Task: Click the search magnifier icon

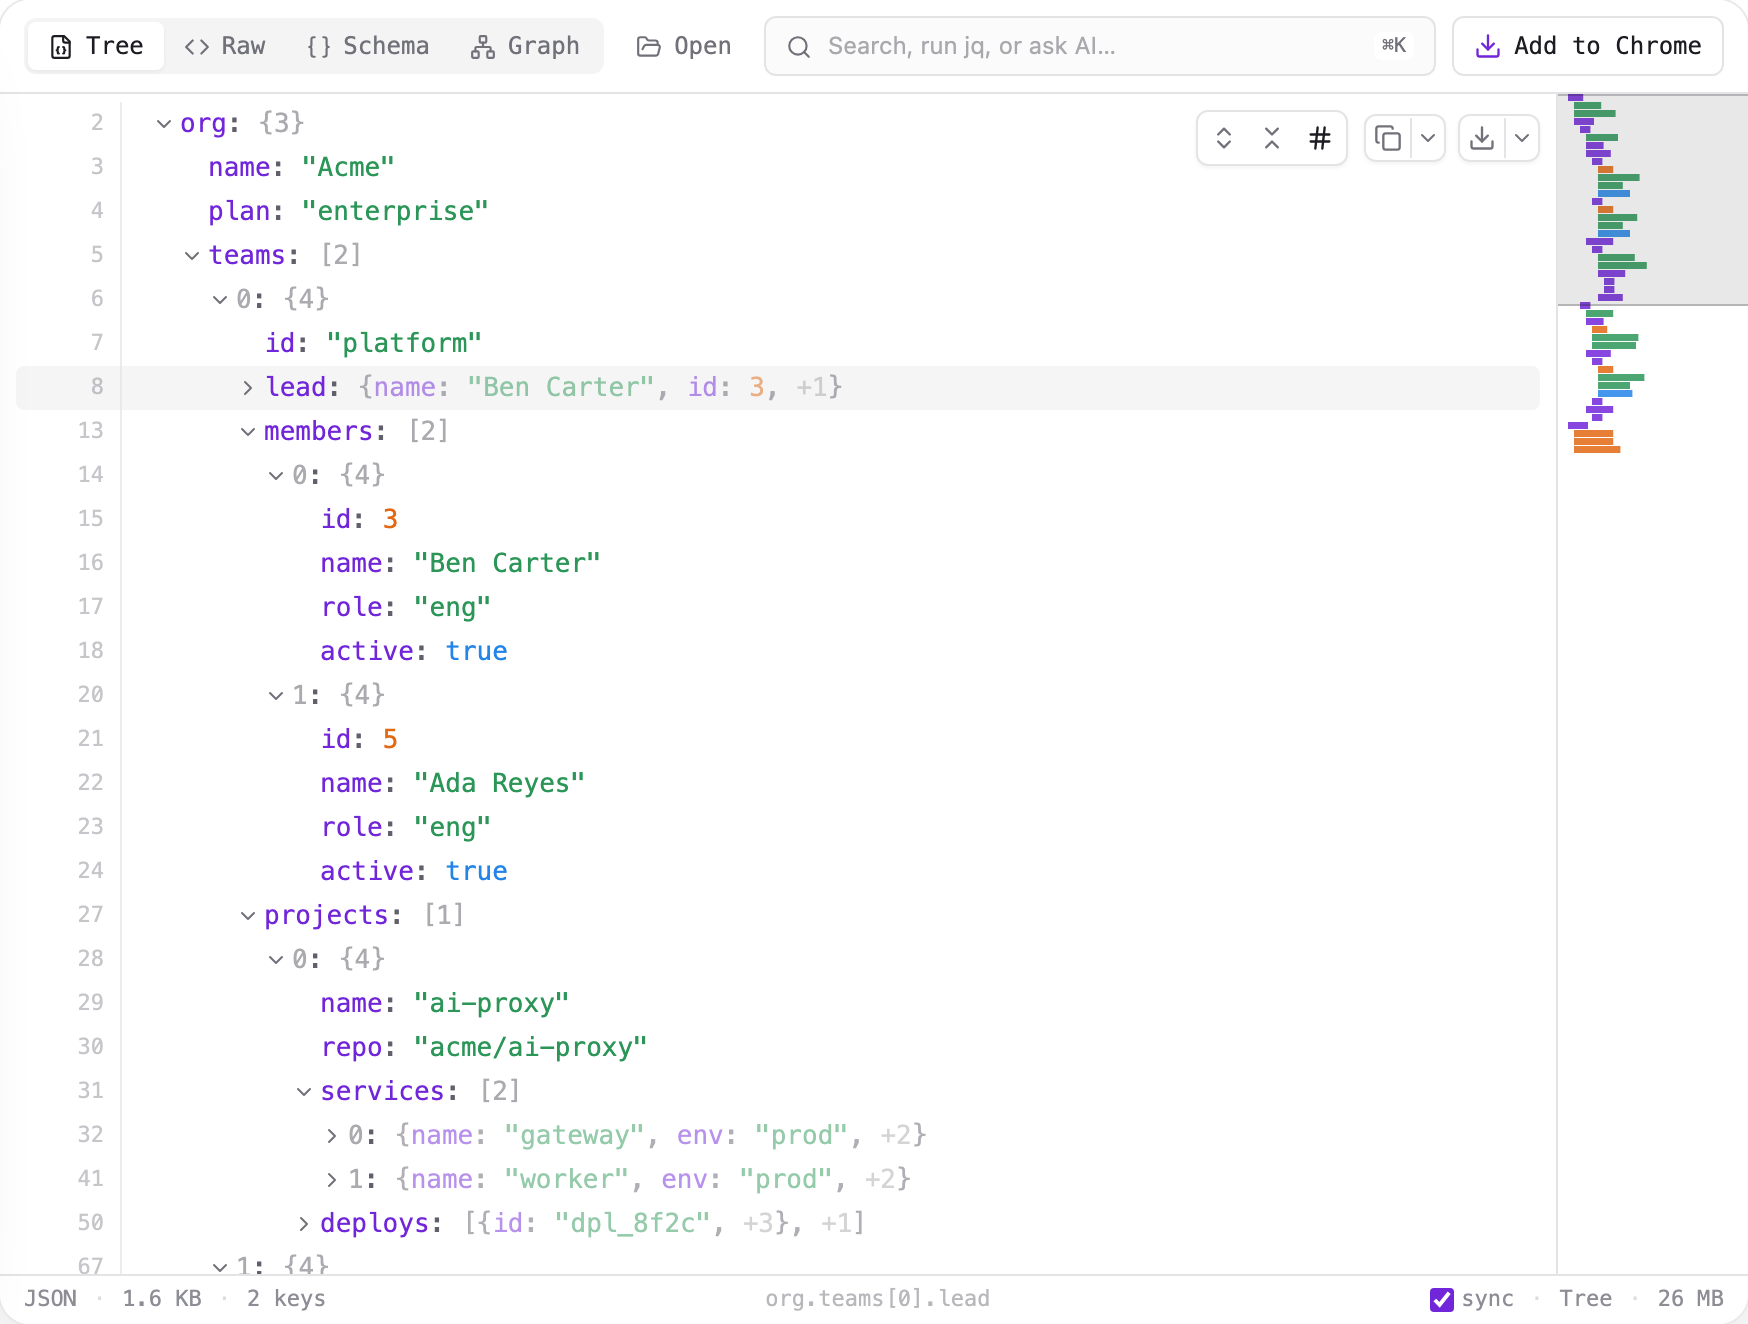Action: click(x=798, y=46)
